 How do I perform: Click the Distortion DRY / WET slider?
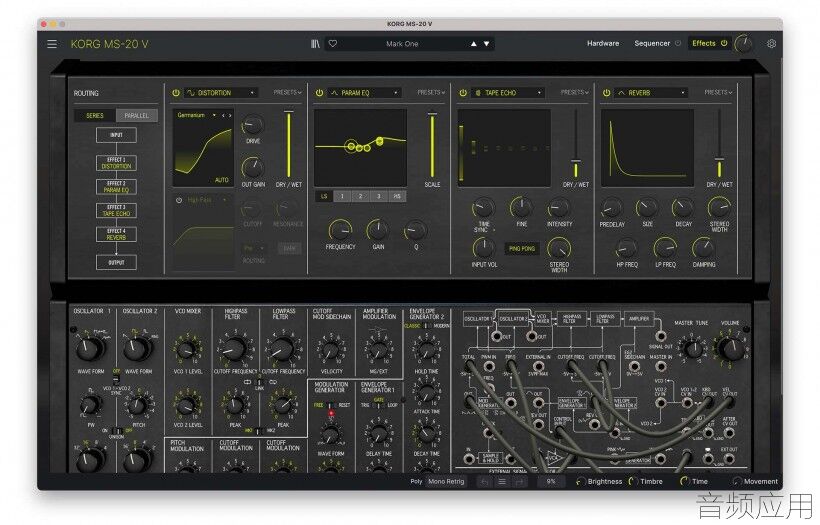[x=288, y=144]
